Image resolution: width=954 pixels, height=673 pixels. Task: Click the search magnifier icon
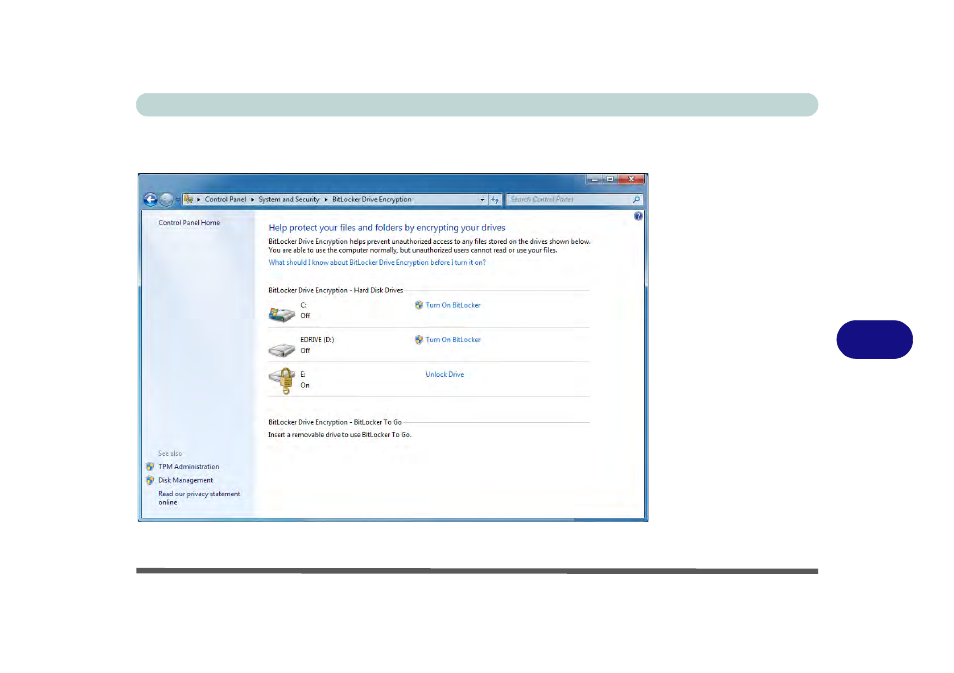(636, 199)
